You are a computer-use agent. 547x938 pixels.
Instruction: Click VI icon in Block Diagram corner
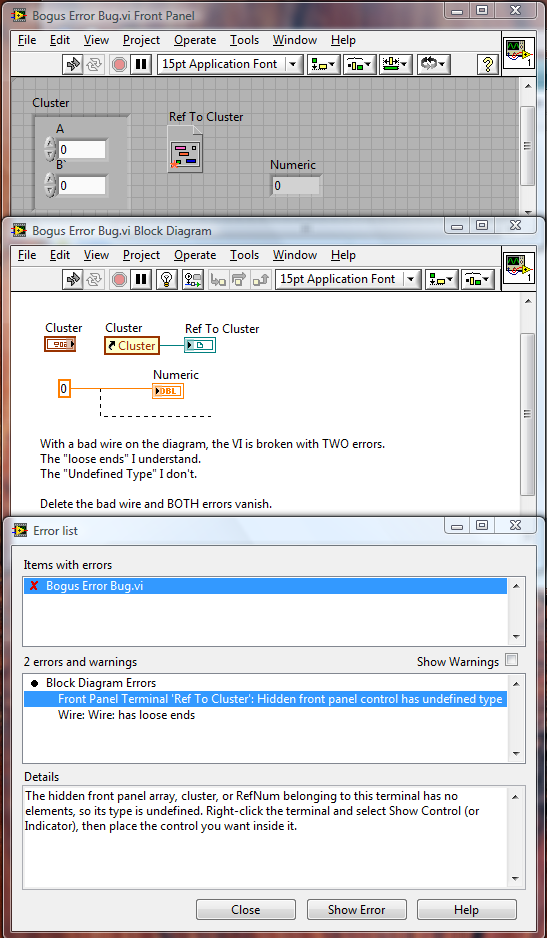click(x=519, y=268)
